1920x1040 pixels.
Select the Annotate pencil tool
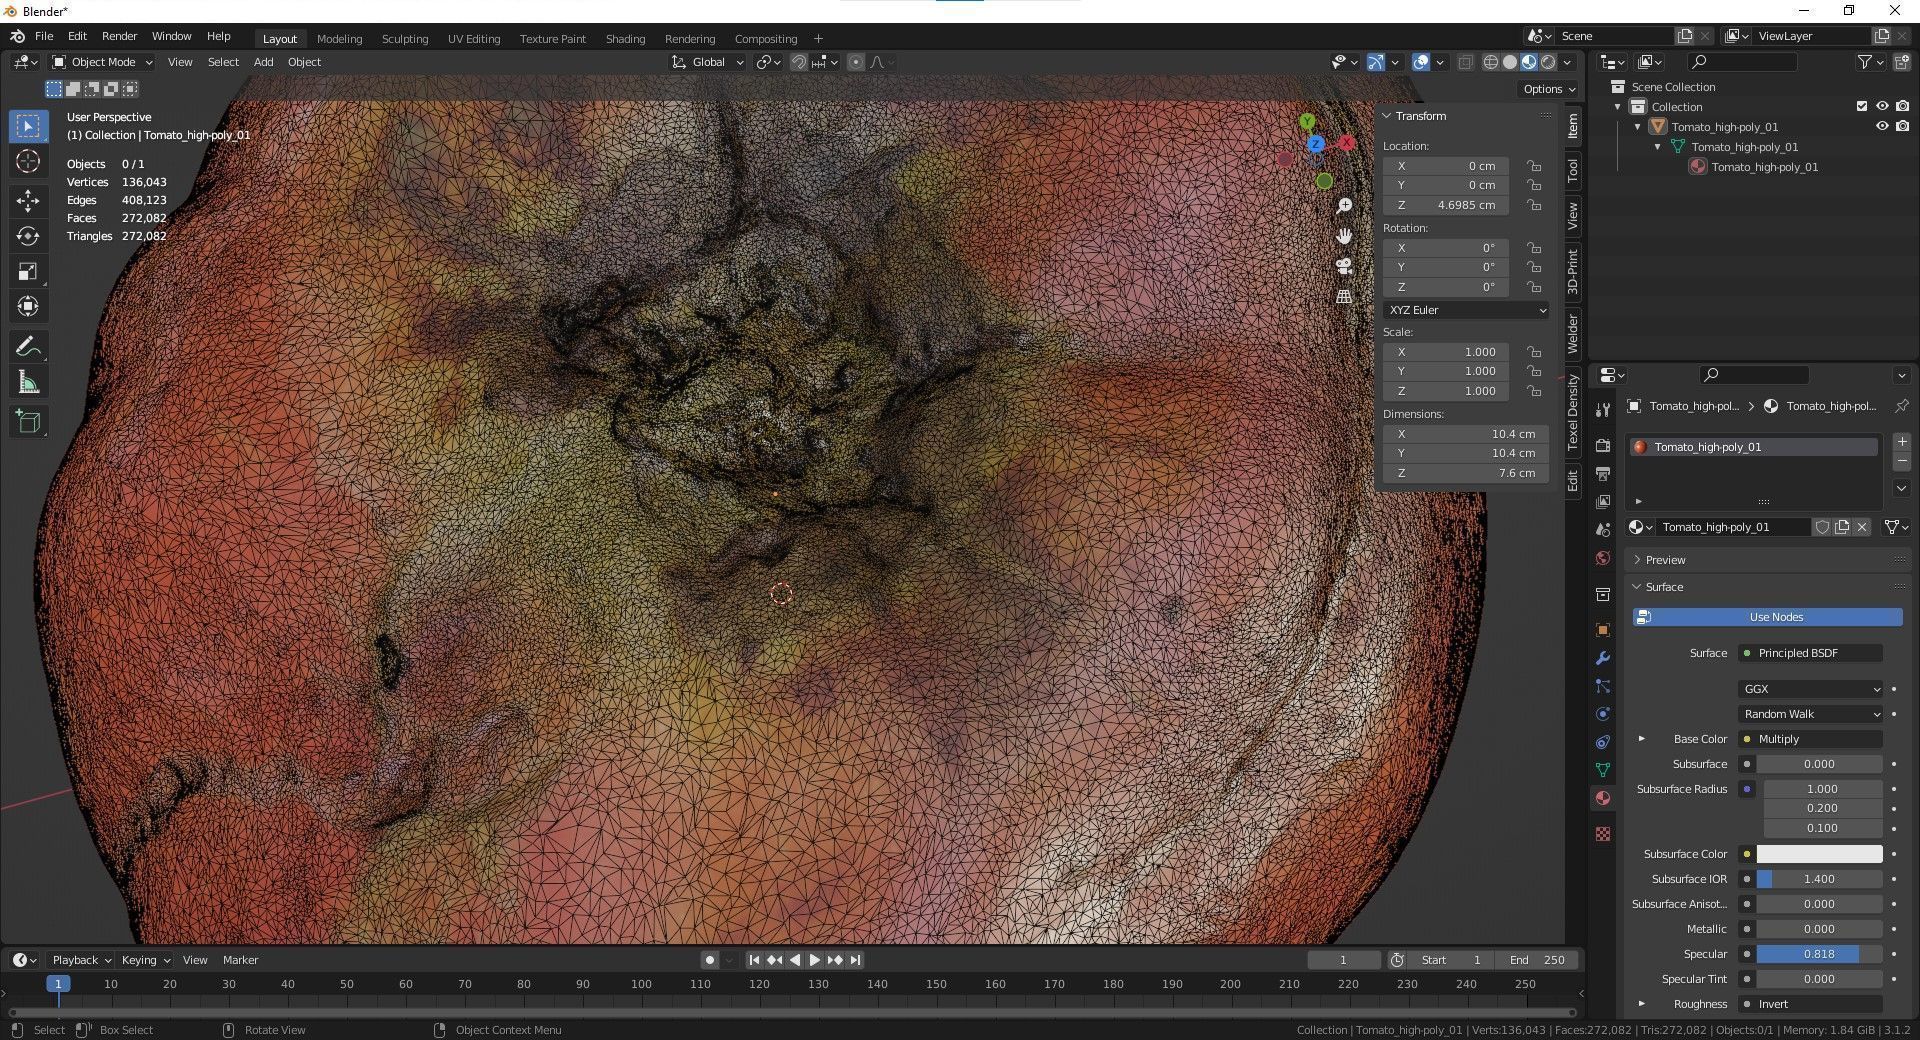coord(28,347)
